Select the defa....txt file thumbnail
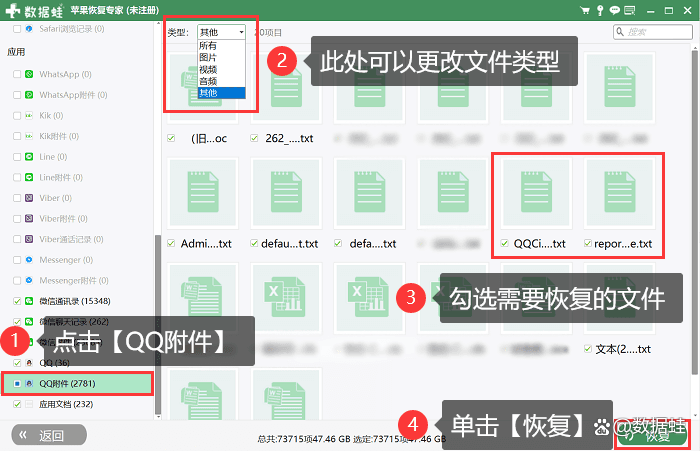 370,193
